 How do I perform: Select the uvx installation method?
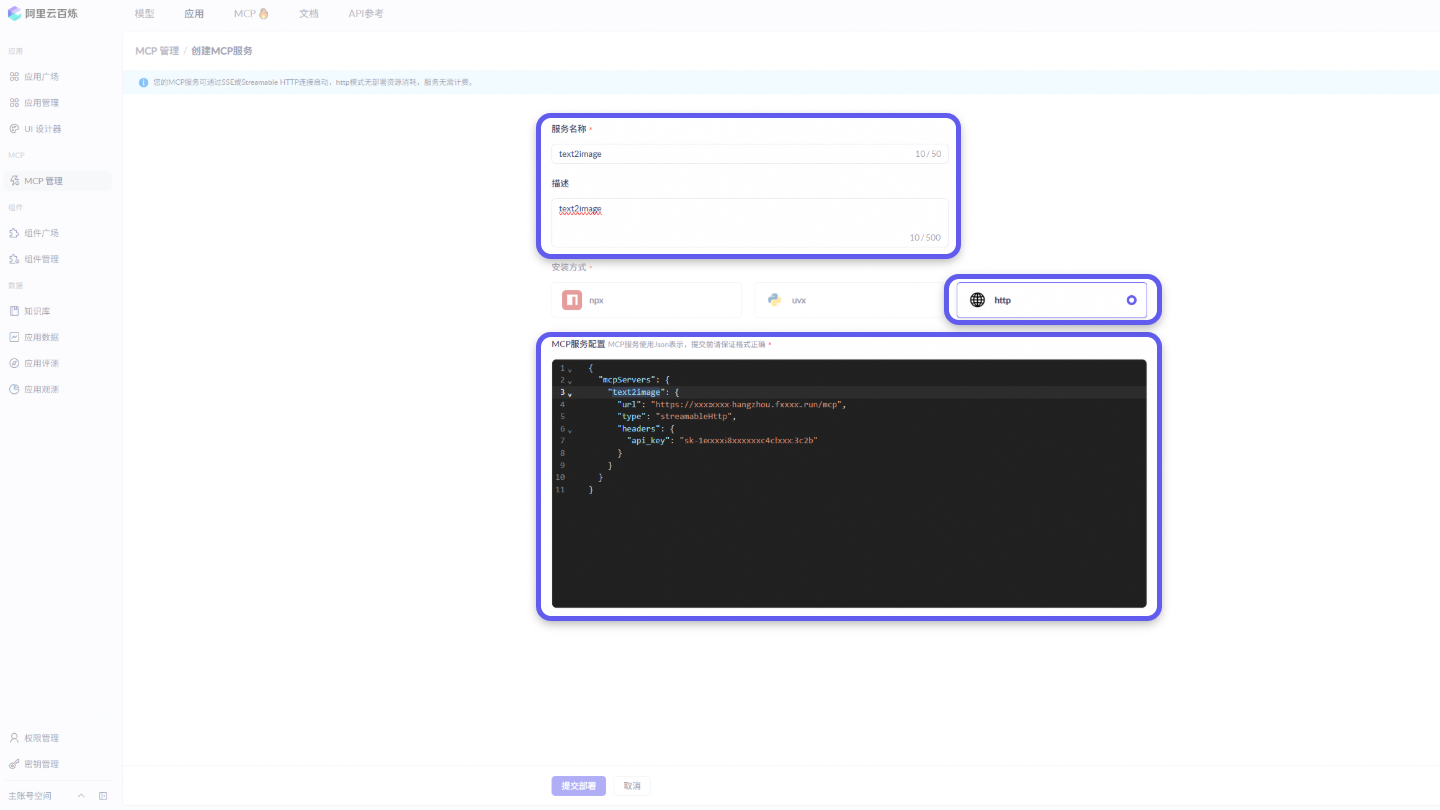point(848,299)
